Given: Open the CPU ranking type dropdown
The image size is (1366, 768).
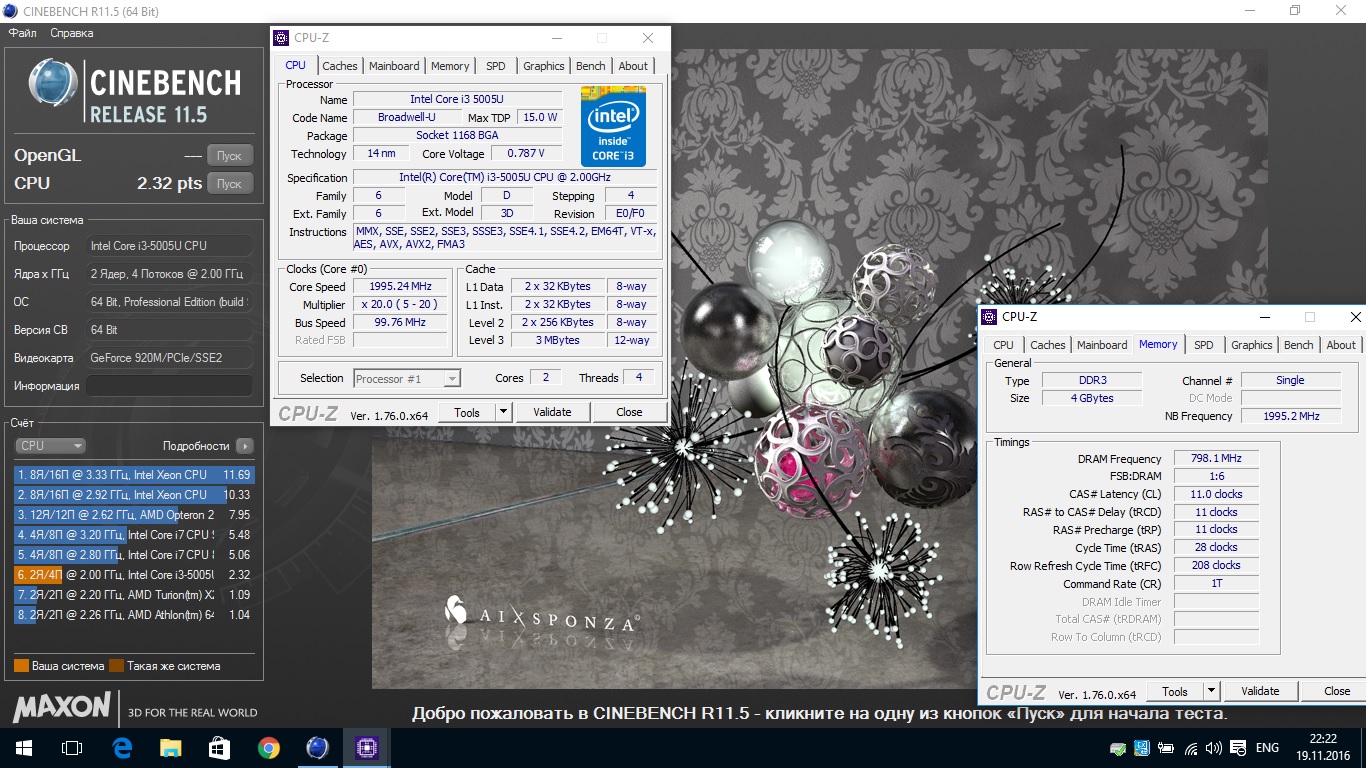Looking at the screenshot, I should click(50, 446).
